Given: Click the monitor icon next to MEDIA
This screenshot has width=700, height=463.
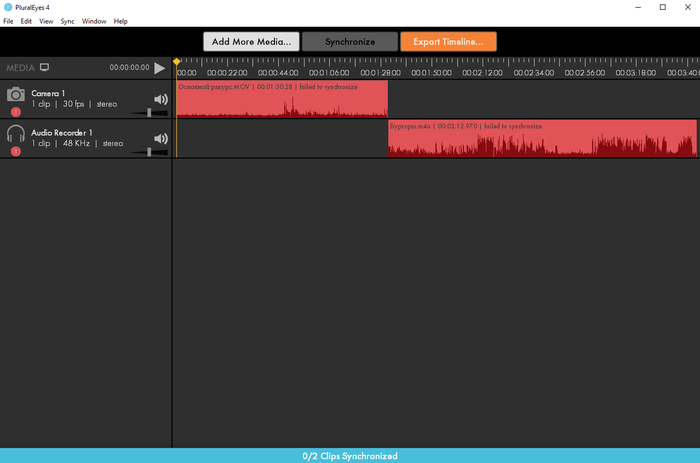Looking at the screenshot, I should pyautogui.click(x=44, y=68).
